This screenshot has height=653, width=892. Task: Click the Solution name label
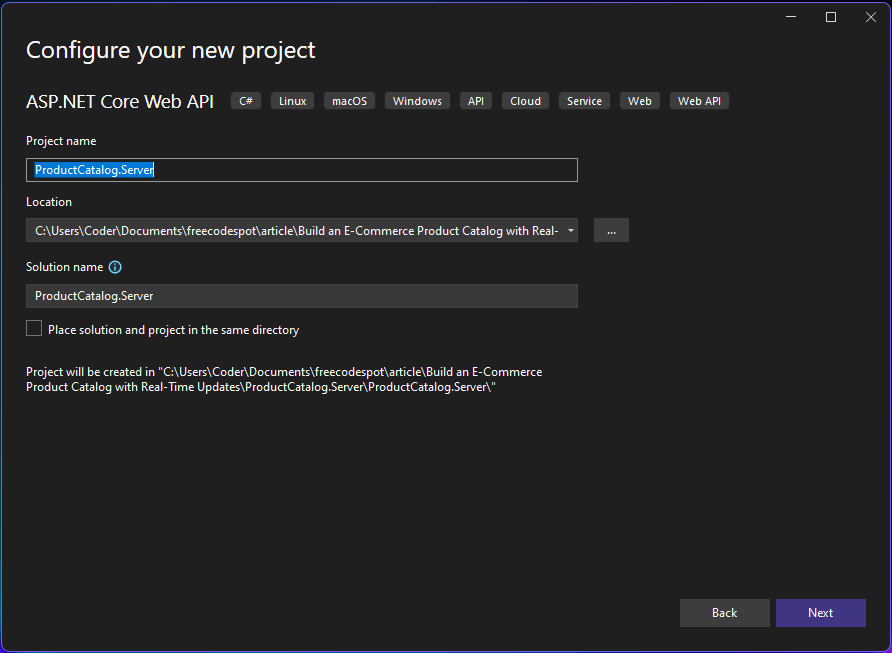click(x=65, y=267)
